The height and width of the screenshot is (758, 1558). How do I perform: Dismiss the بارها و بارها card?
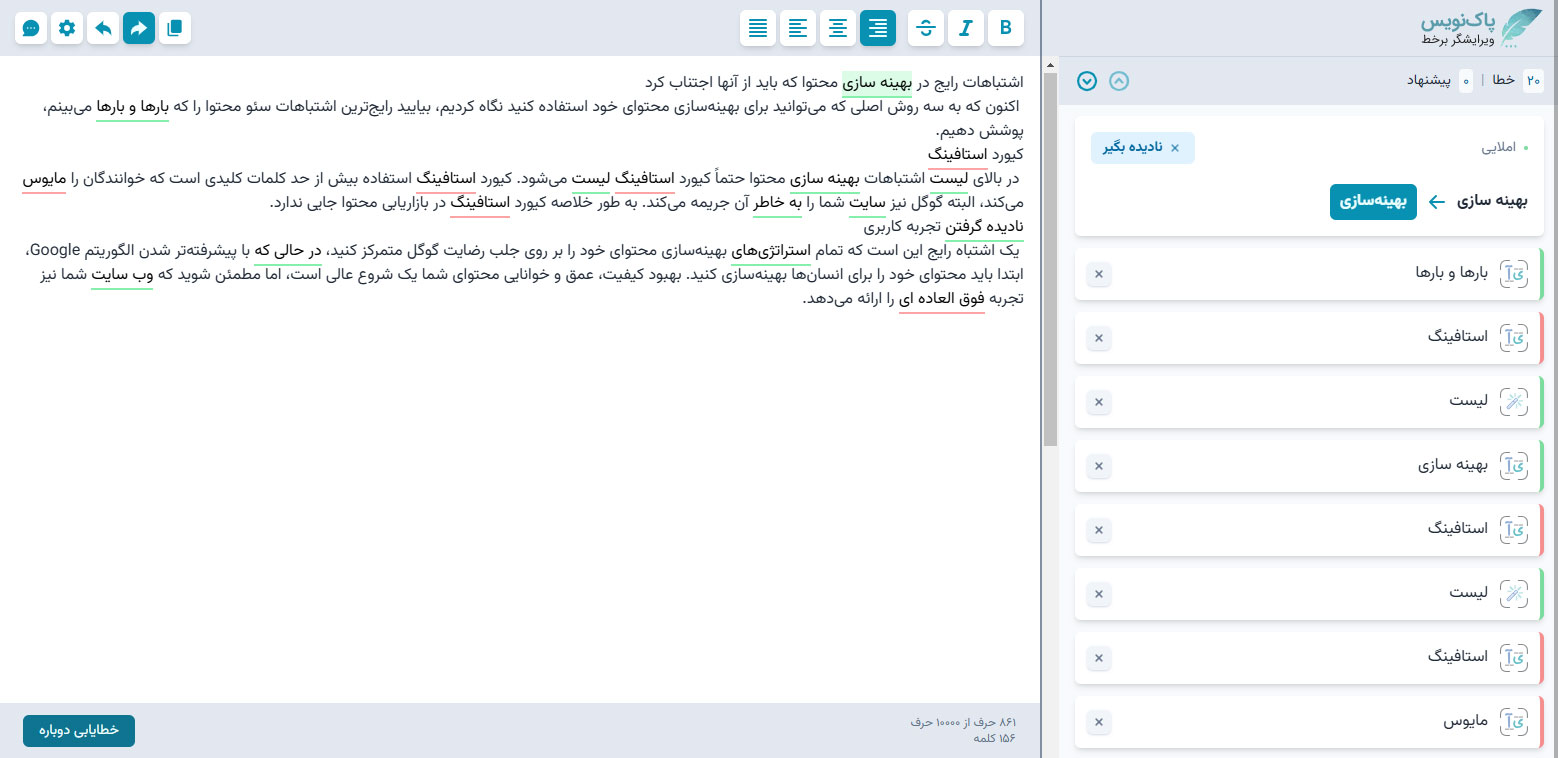coord(1098,274)
